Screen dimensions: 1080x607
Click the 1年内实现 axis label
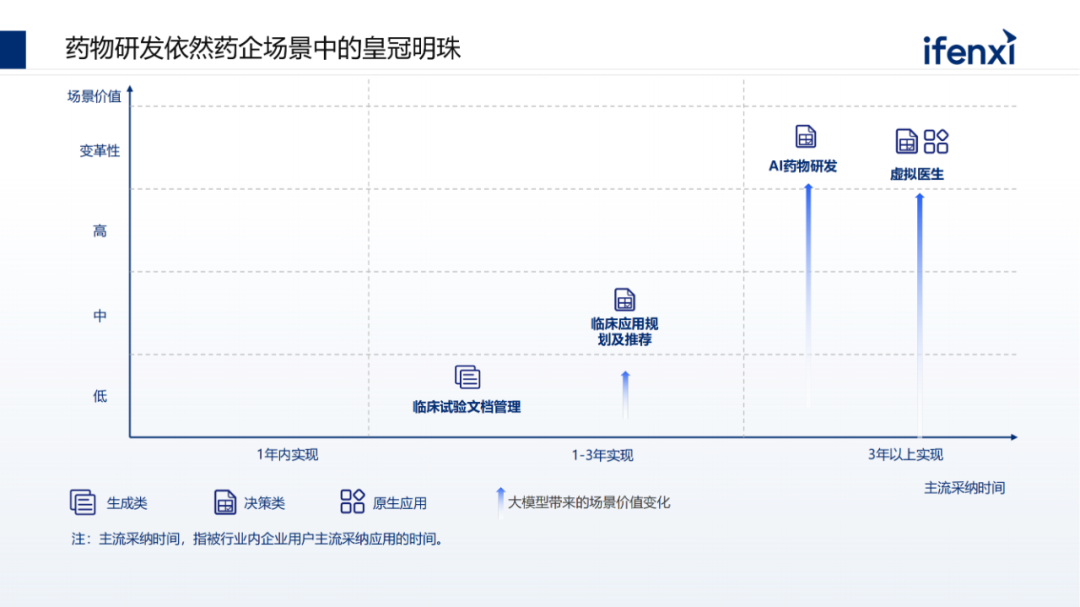[x=287, y=454]
